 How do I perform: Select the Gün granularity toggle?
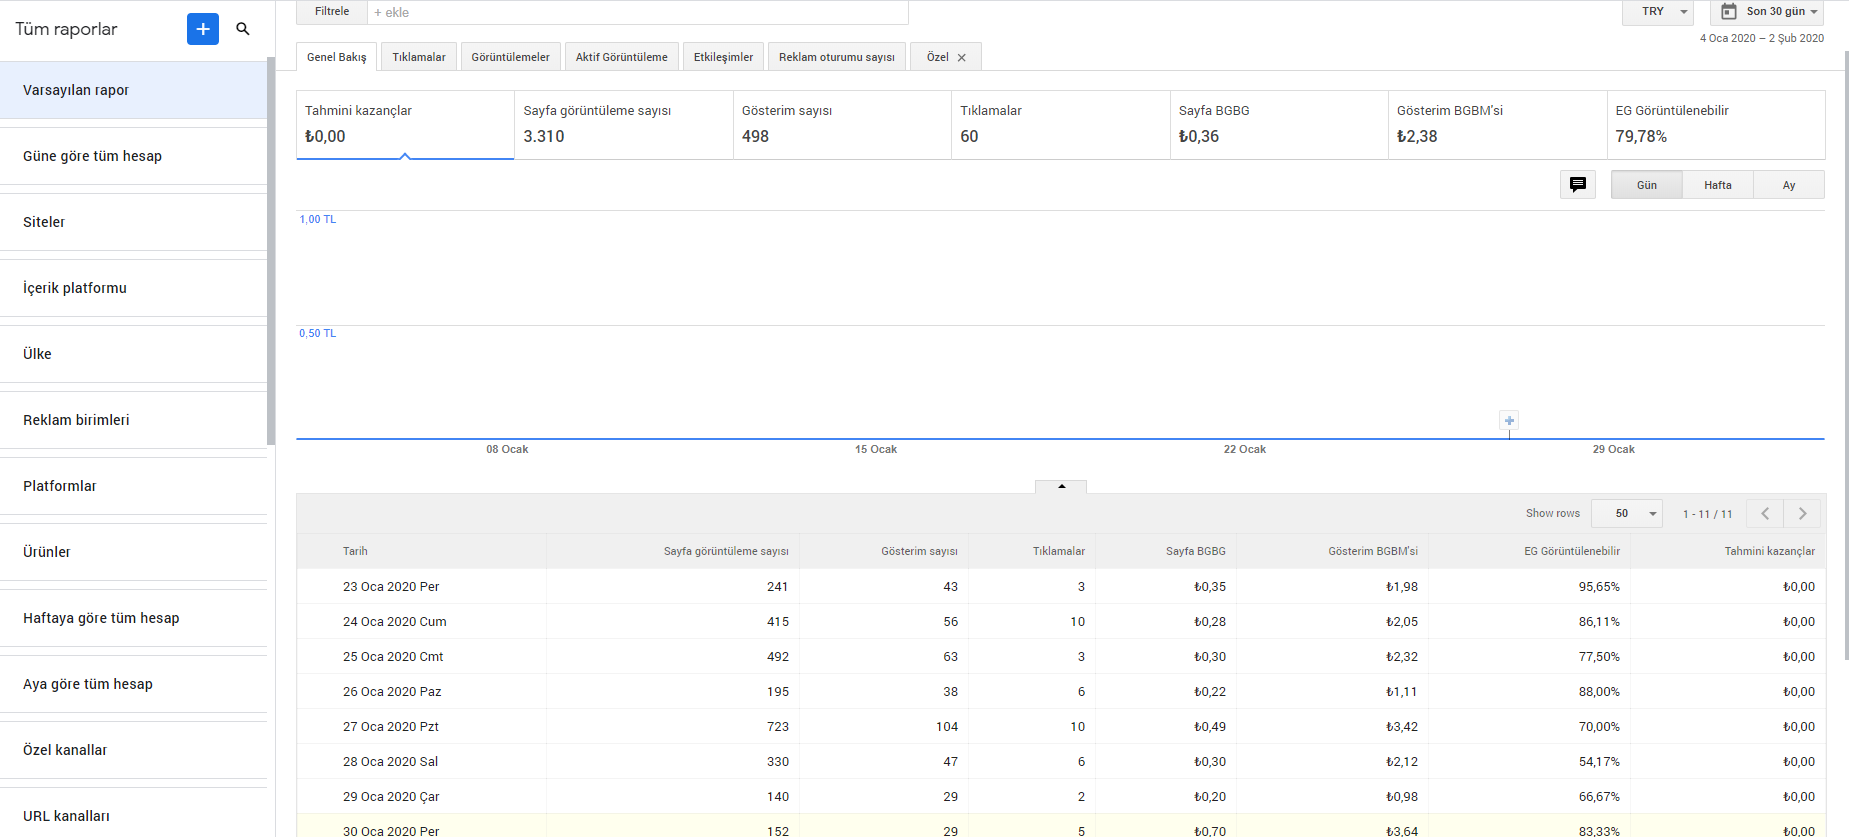coord(1647,185)
